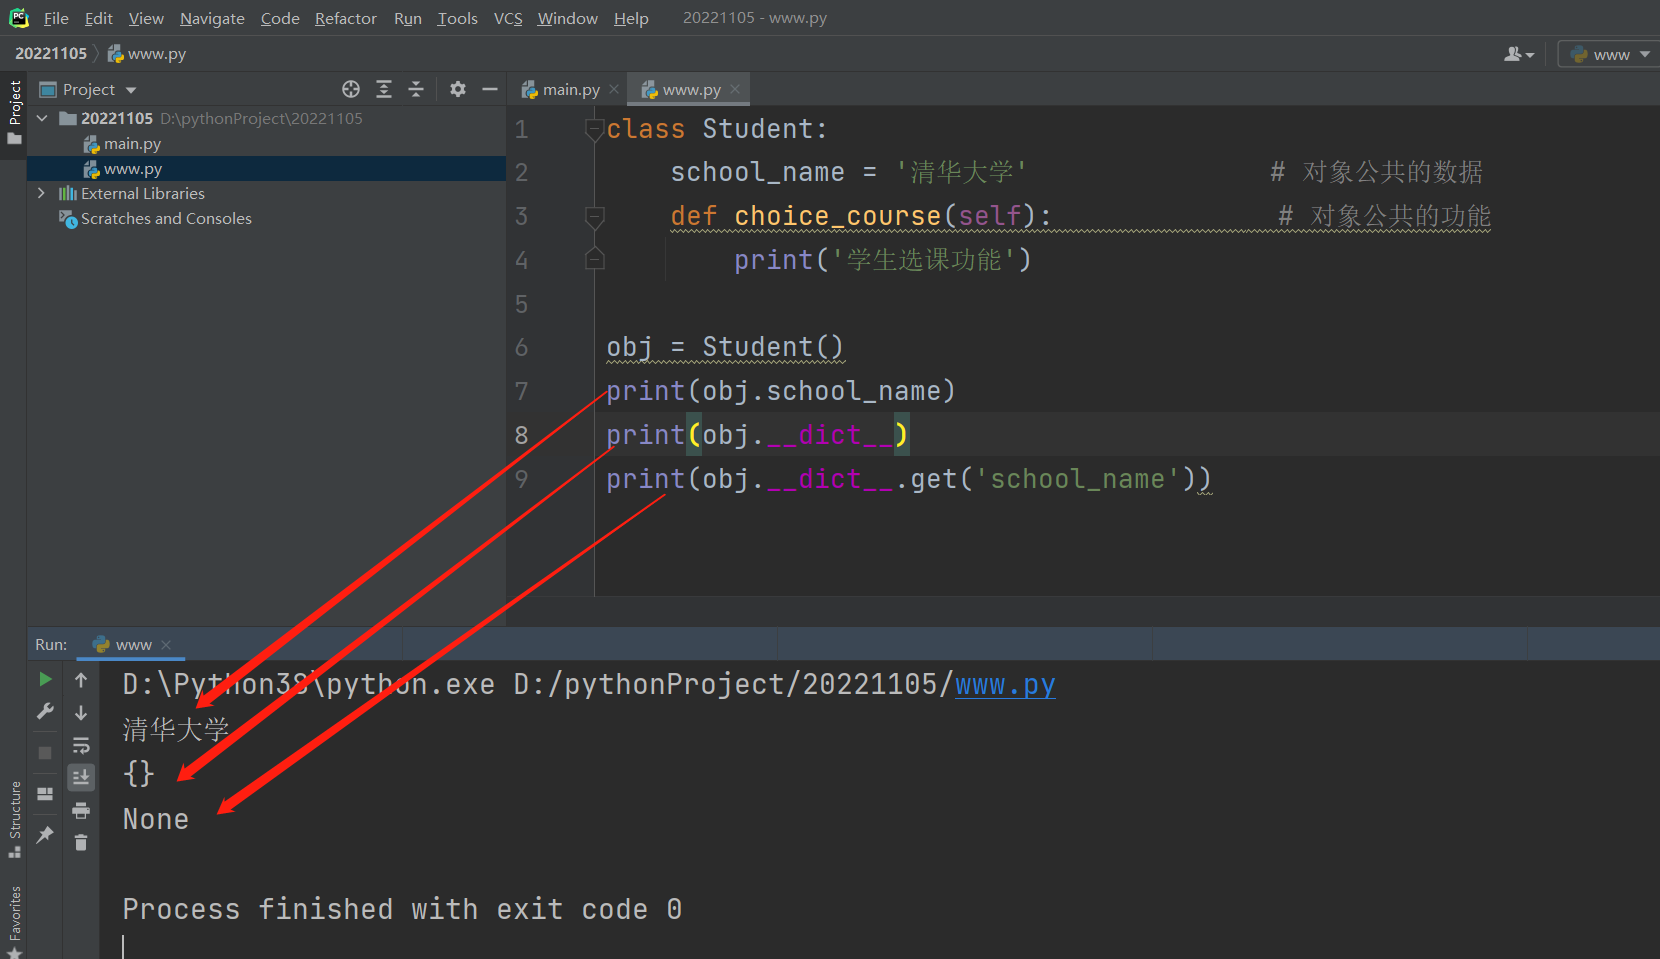The image size is (1660, 959).
Task: Click 'Process finished with exit code 0' text
Action: tap(402, 909)
